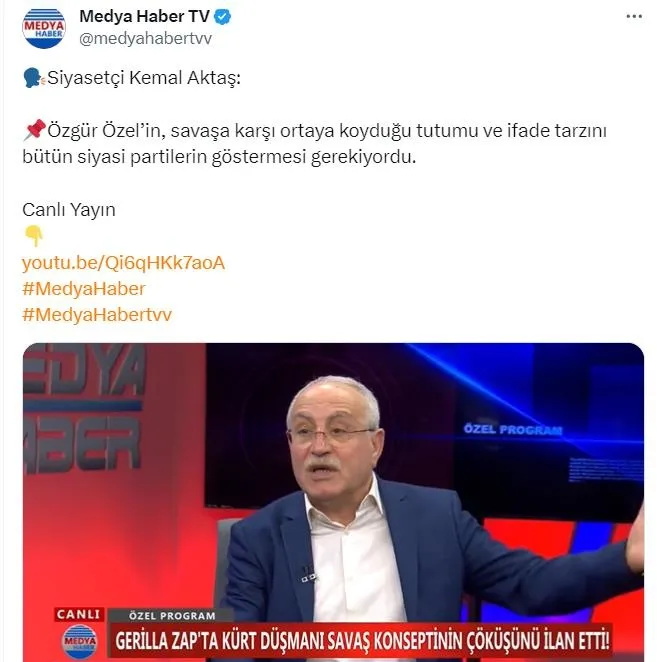Open the @medyahabertvv handle
This screenshot has height=662, width=657.
tap(145, 38)
